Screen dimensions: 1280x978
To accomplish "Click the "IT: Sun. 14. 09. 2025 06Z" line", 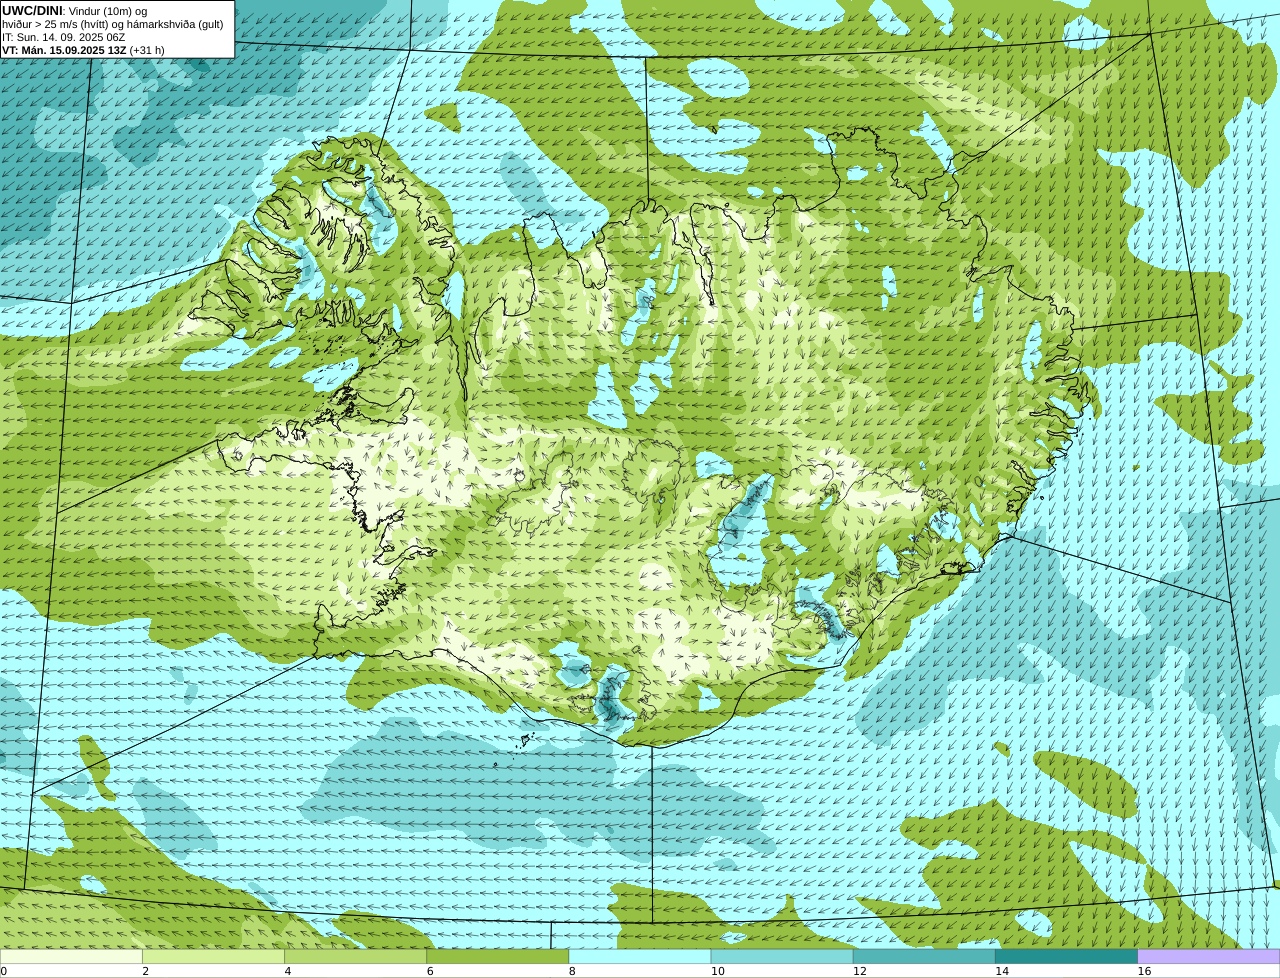I will 64,37.
